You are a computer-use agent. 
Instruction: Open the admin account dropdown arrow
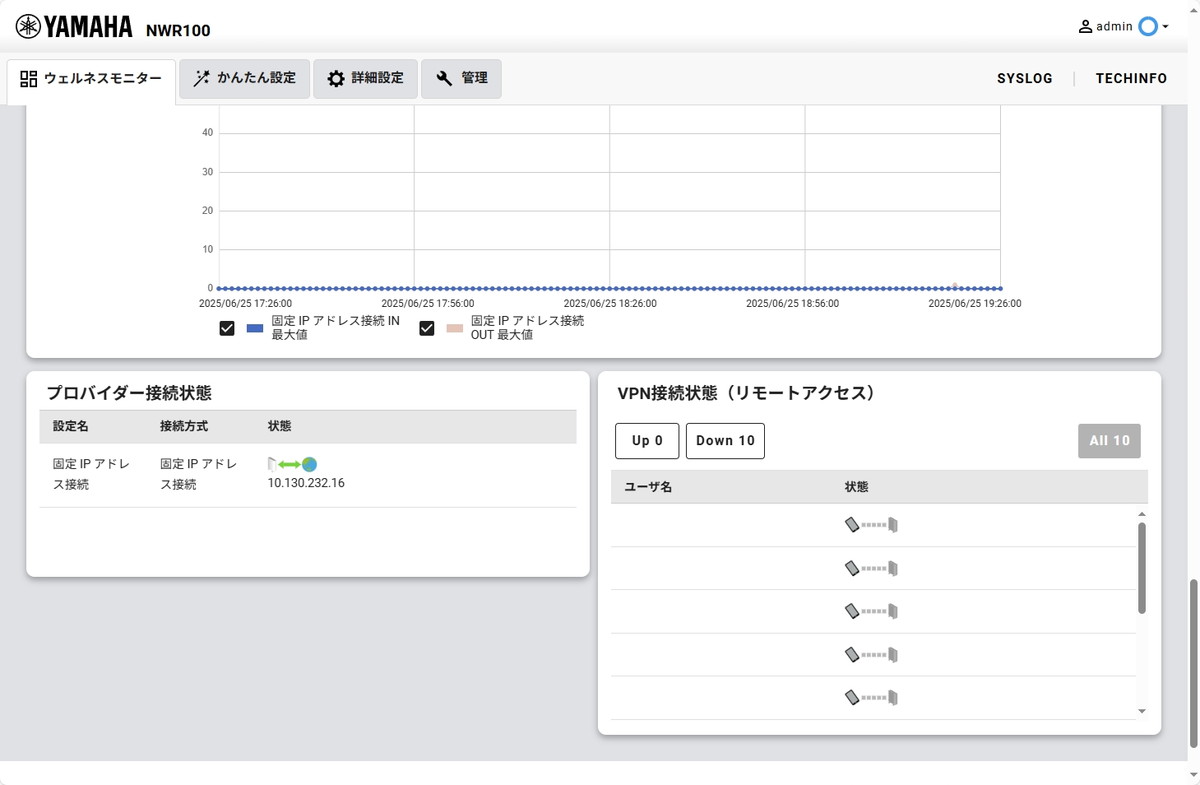1166,27
